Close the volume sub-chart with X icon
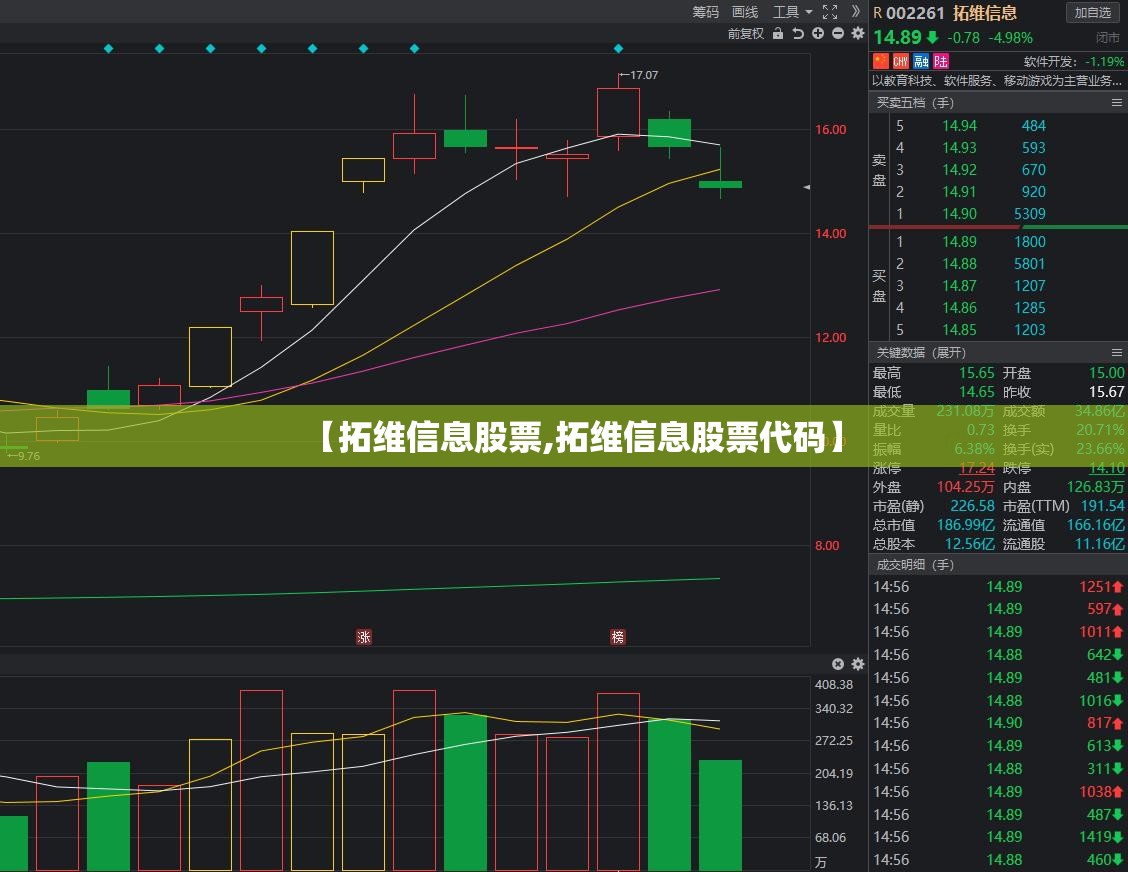1128x872 pixels. tap(838, 664)
